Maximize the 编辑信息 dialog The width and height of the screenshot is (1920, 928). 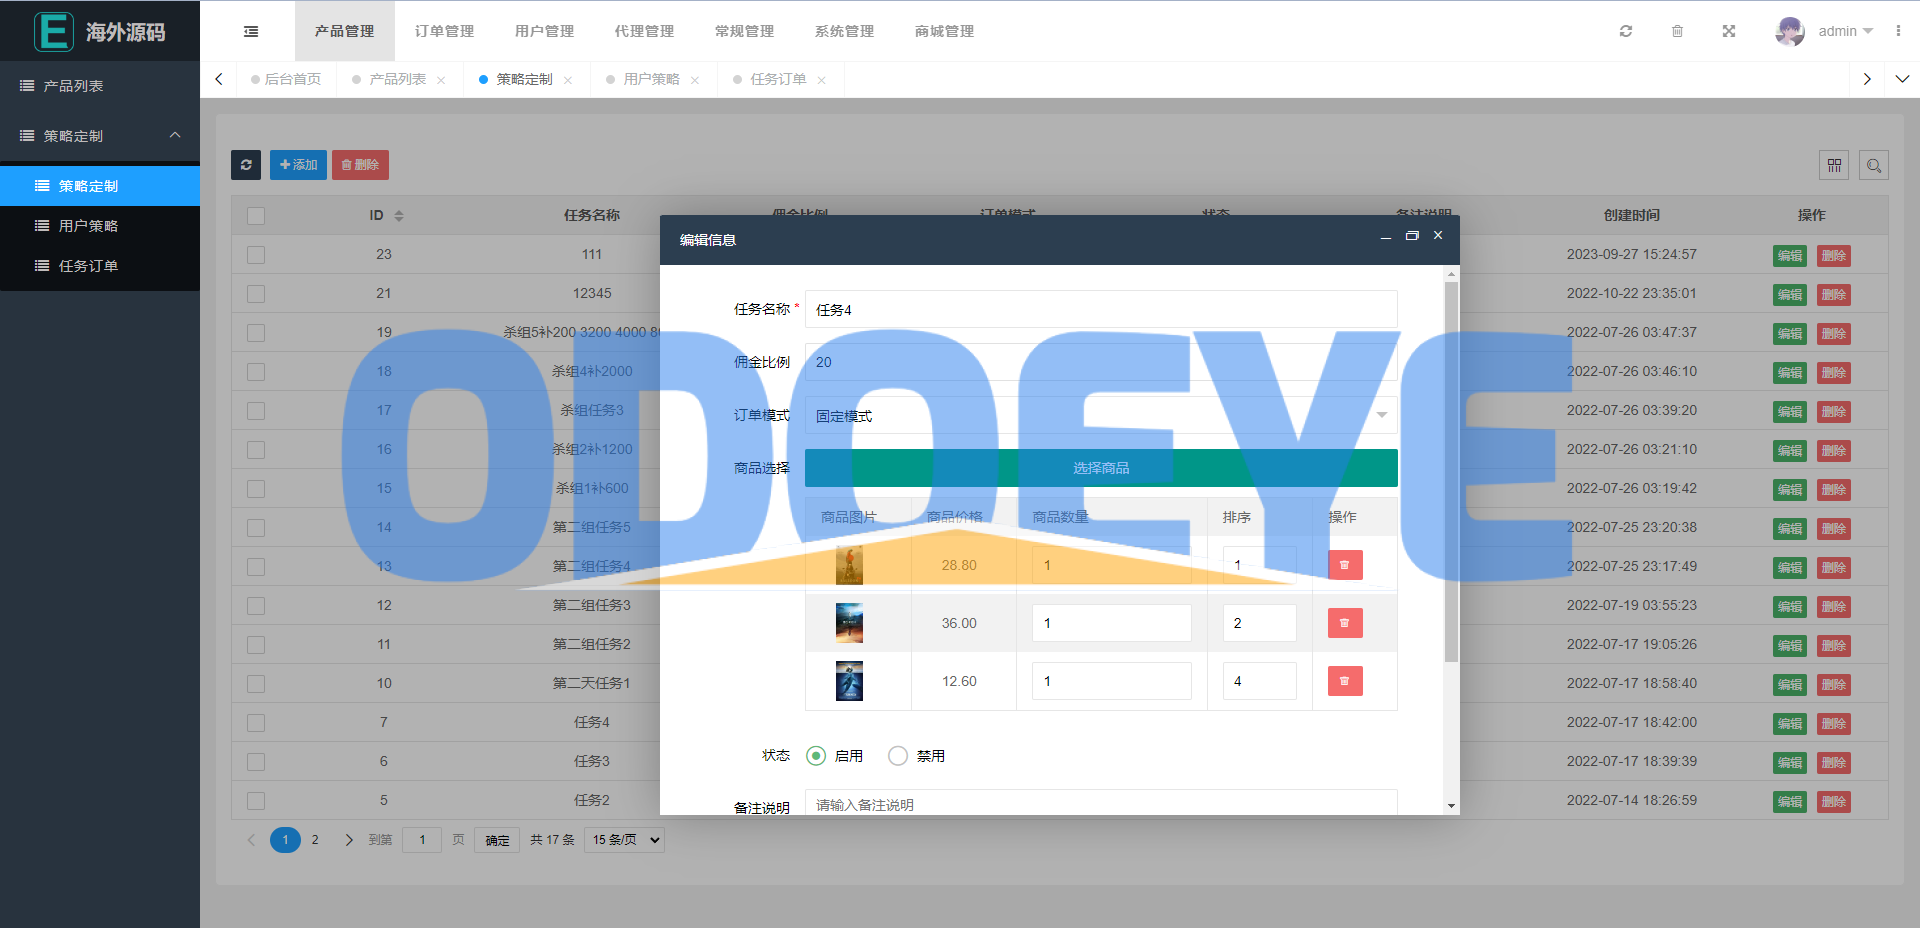[1412, 236]
